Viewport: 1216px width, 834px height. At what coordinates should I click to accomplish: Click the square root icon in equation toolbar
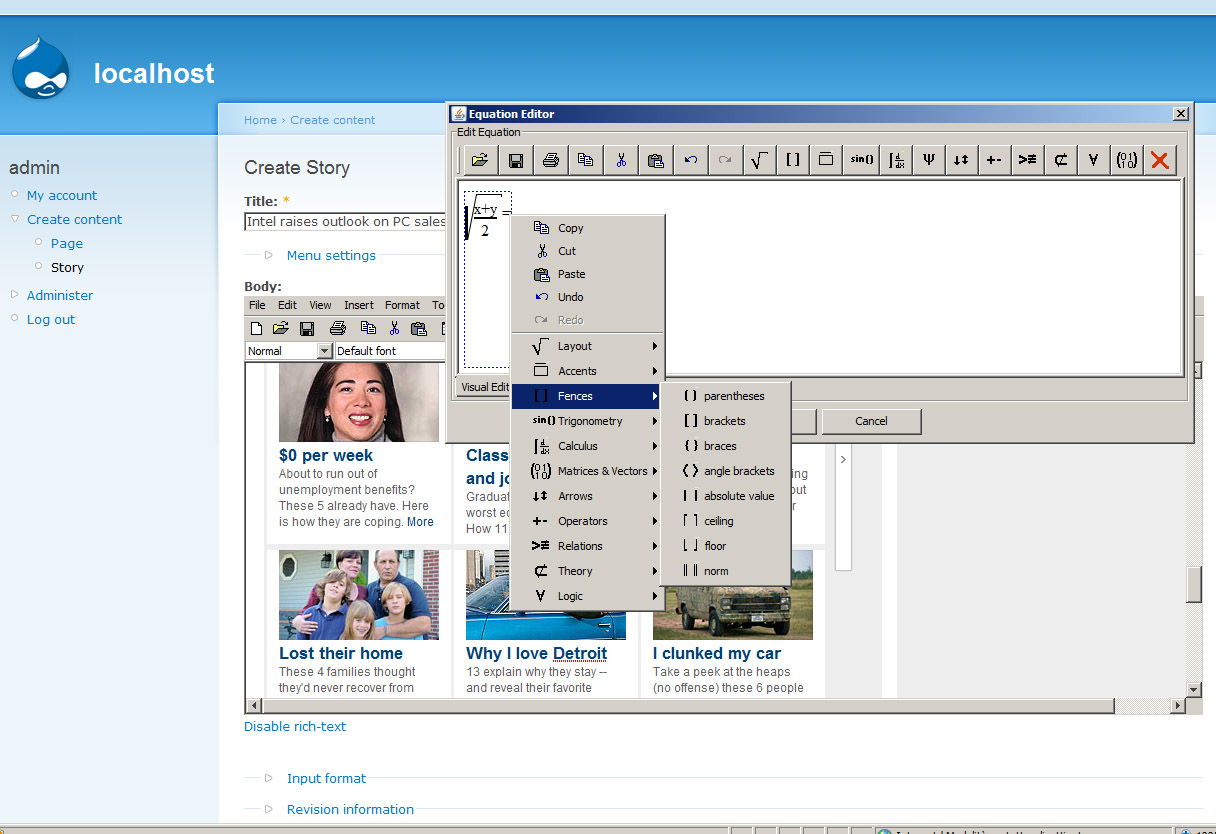[759, 160]
